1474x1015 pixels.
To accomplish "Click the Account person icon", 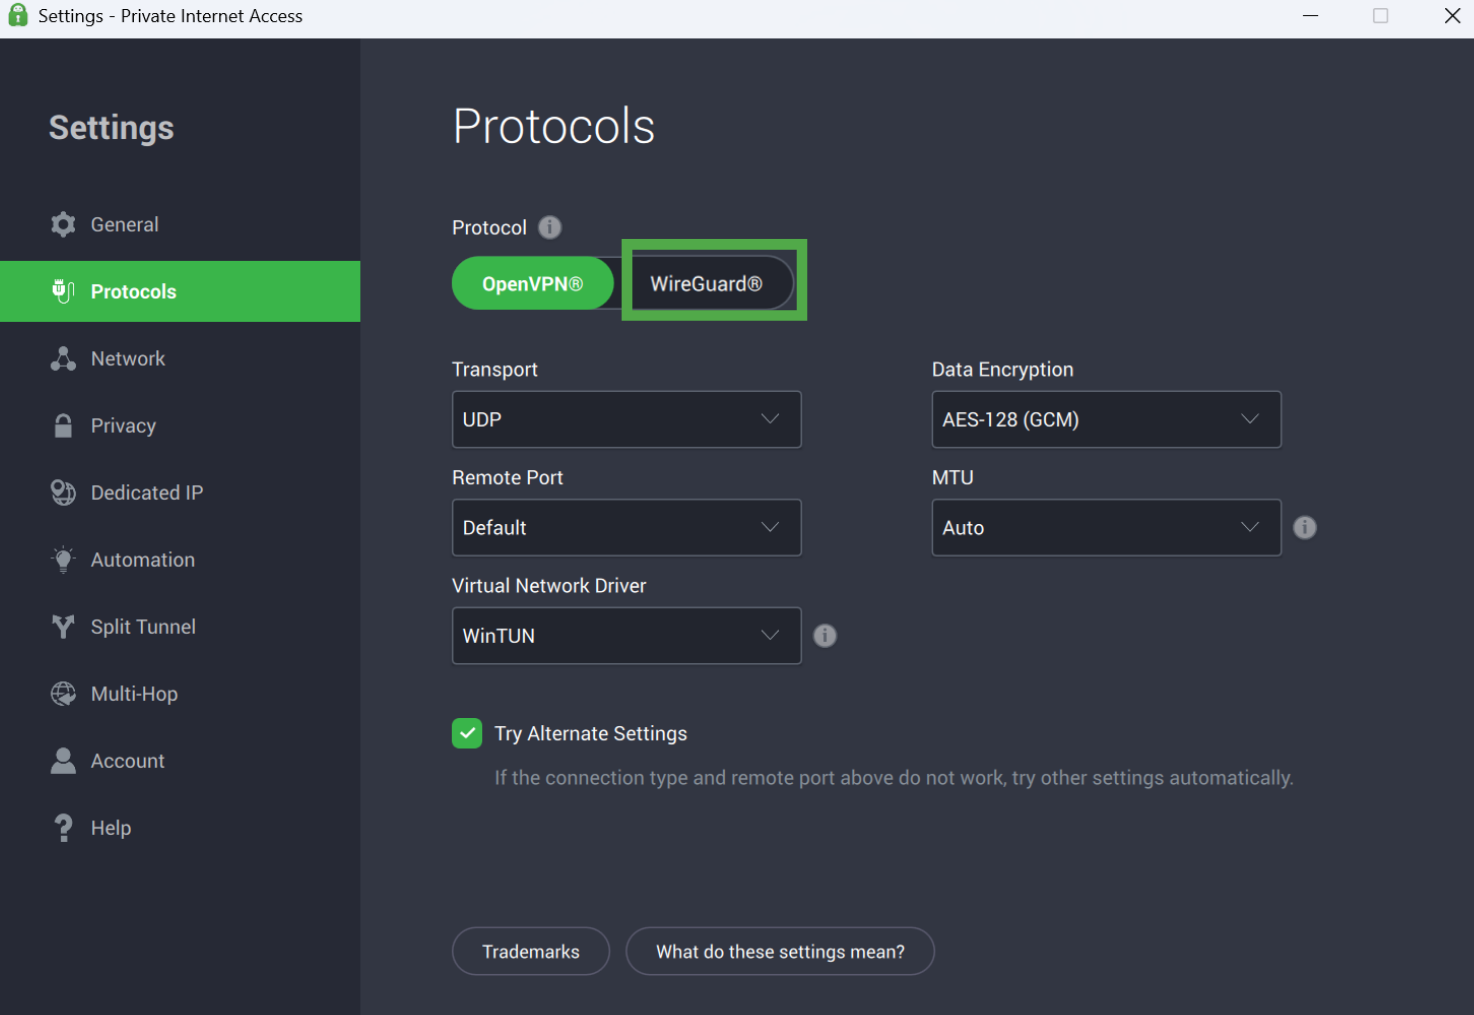I will coord(63,760).
